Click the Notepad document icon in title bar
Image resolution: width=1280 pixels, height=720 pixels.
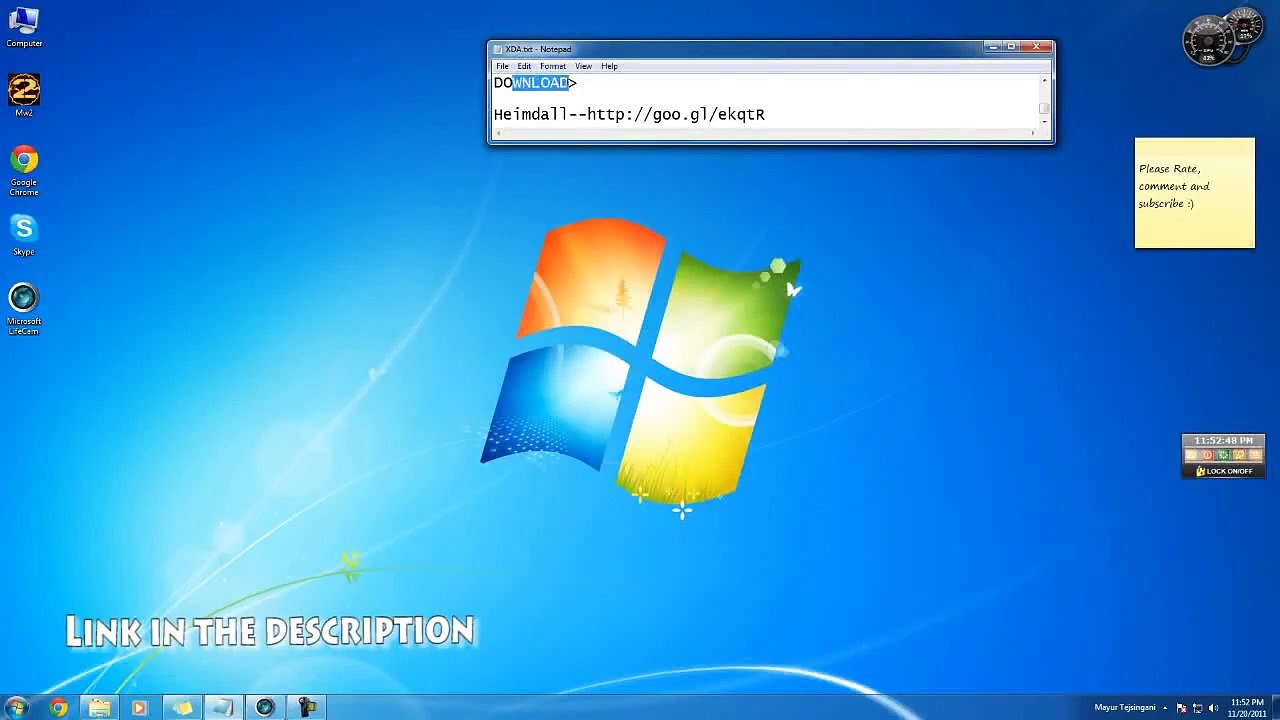coord(498,49)
